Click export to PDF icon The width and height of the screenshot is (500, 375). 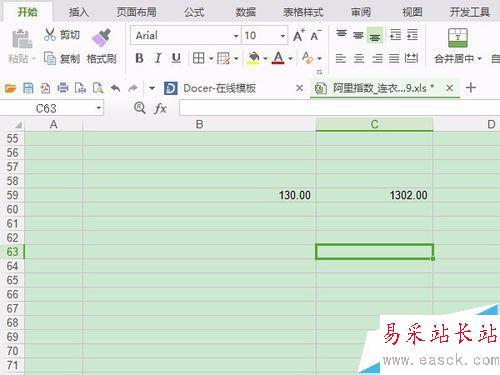click(45, 88)
